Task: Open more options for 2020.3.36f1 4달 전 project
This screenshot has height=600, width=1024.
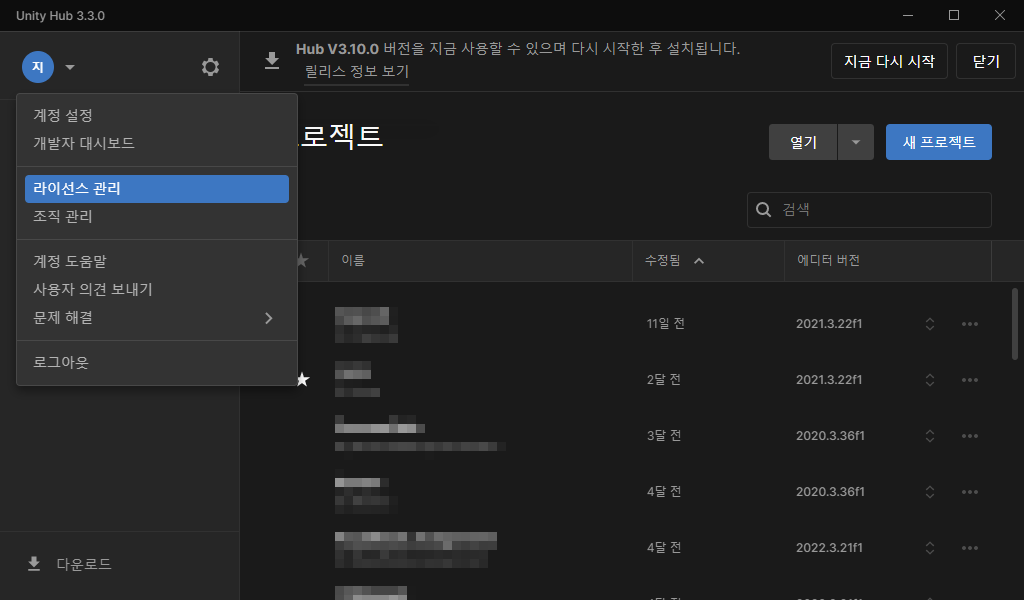Action: pyautogui.click(x=970, y=492)
